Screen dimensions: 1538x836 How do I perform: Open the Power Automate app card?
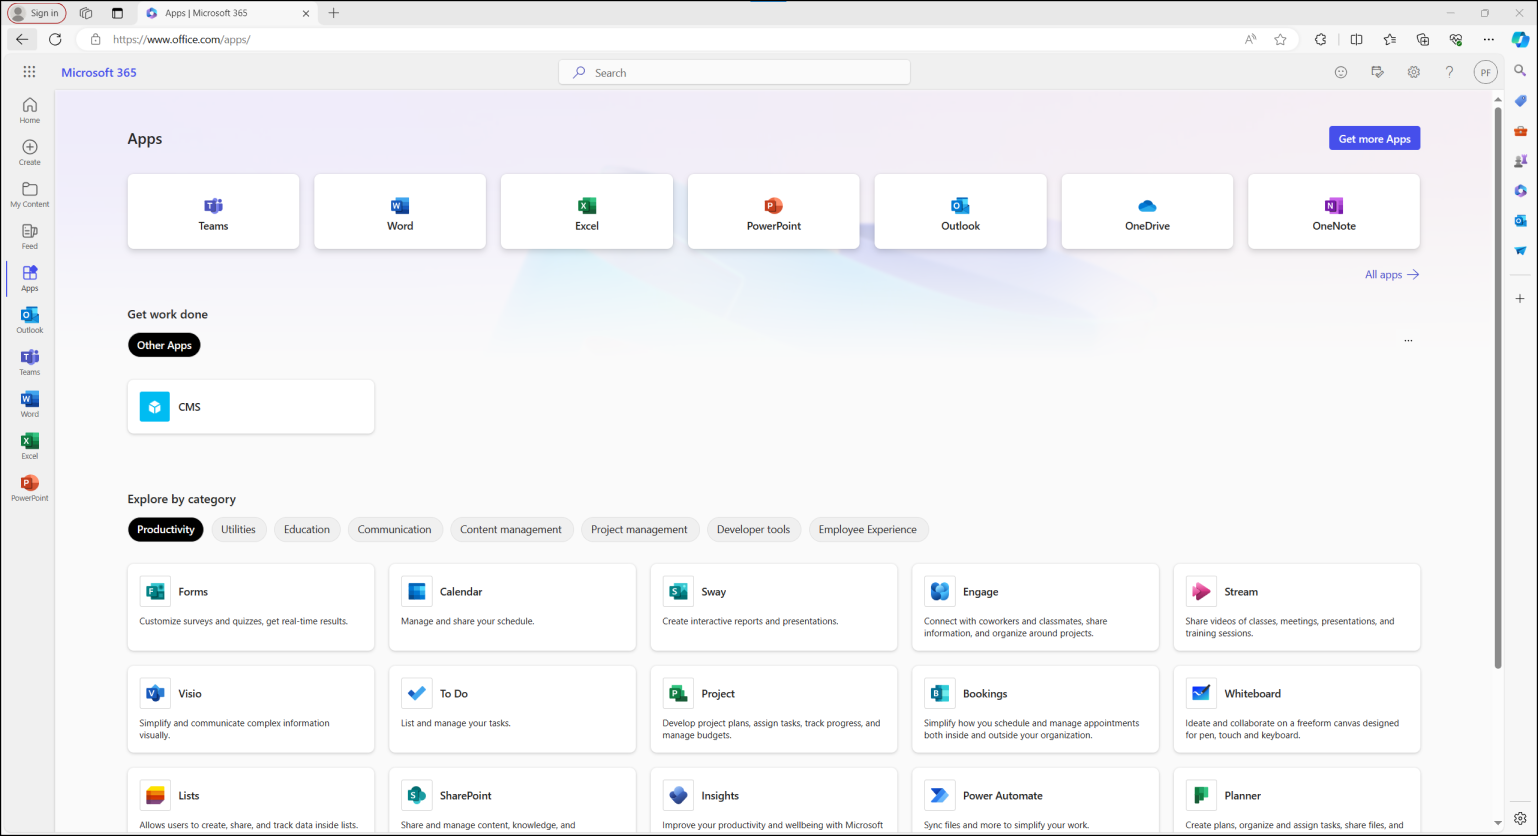[1035, 801]
